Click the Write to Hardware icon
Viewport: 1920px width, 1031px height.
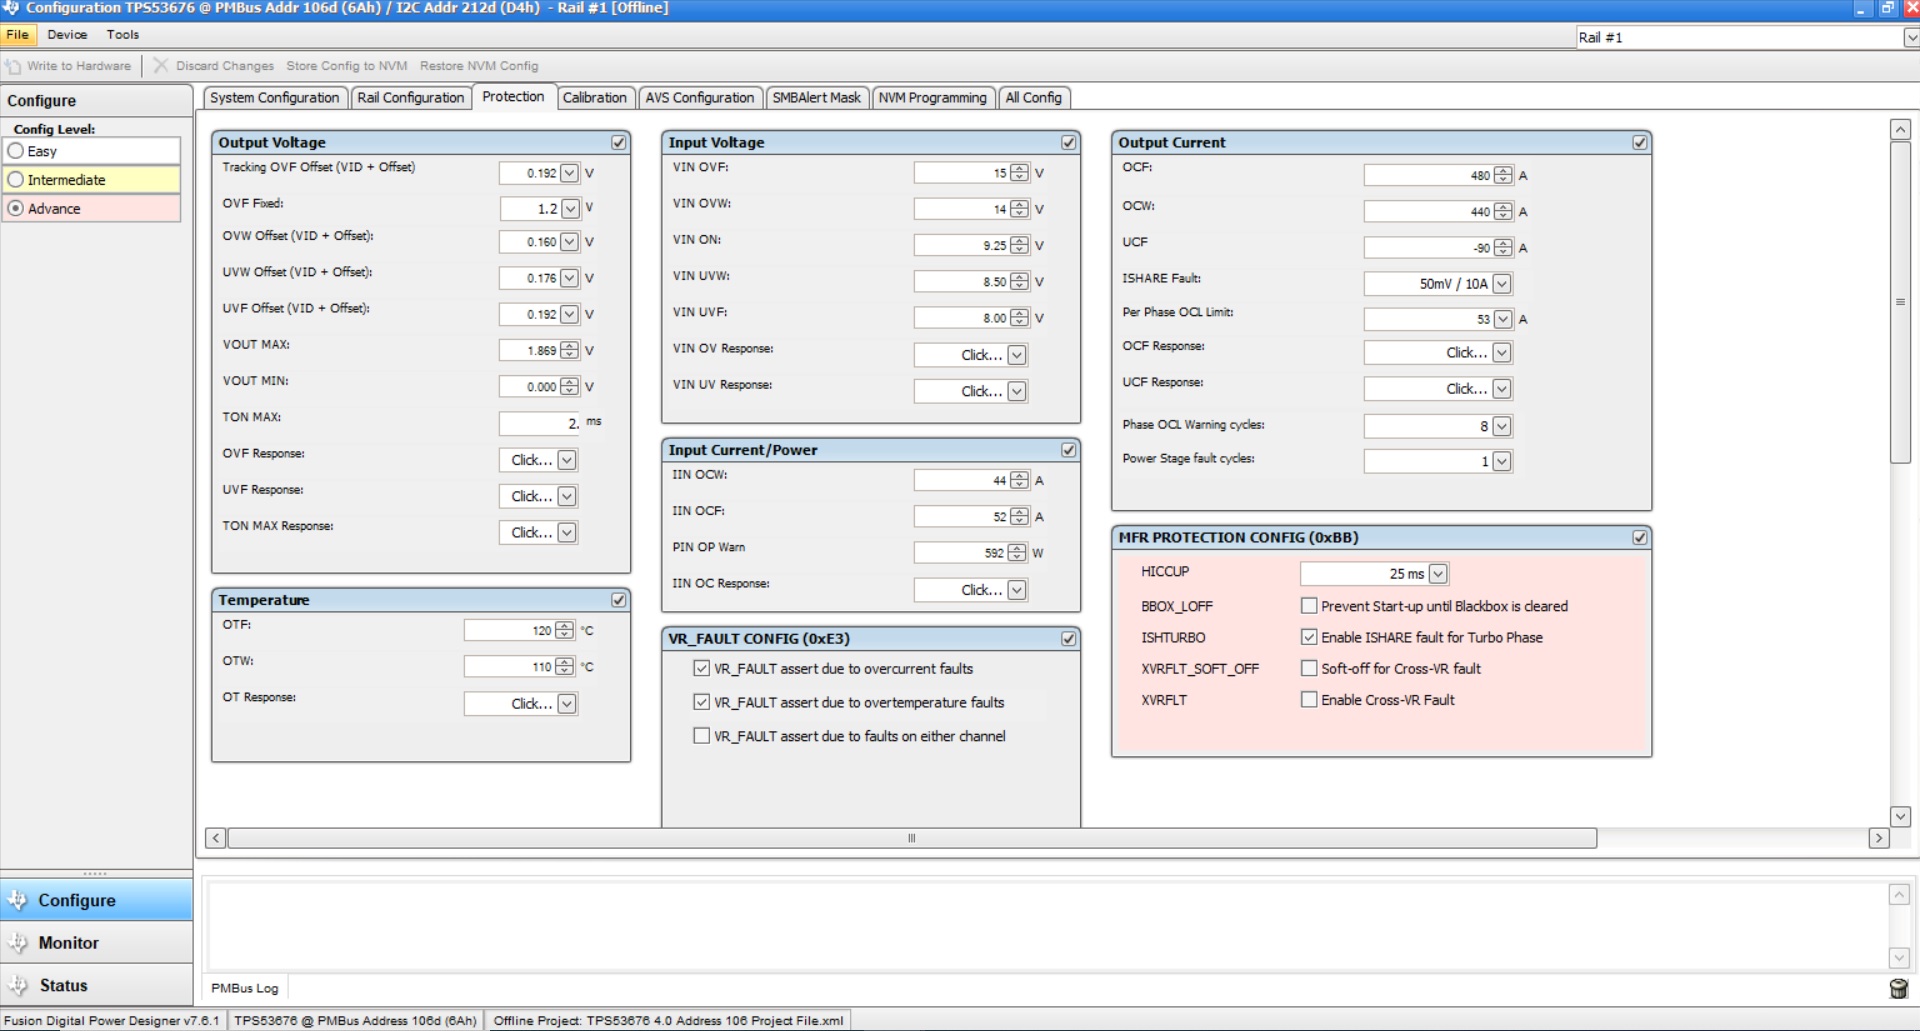[13, 66]
